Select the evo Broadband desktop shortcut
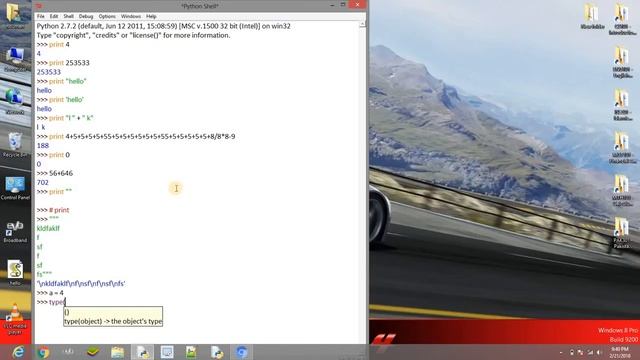Viewport: 640px width, 360px height. click(x=15, y=231)
